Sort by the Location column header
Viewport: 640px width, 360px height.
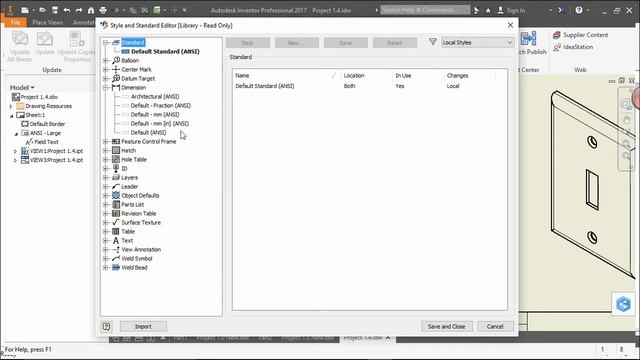366,76
